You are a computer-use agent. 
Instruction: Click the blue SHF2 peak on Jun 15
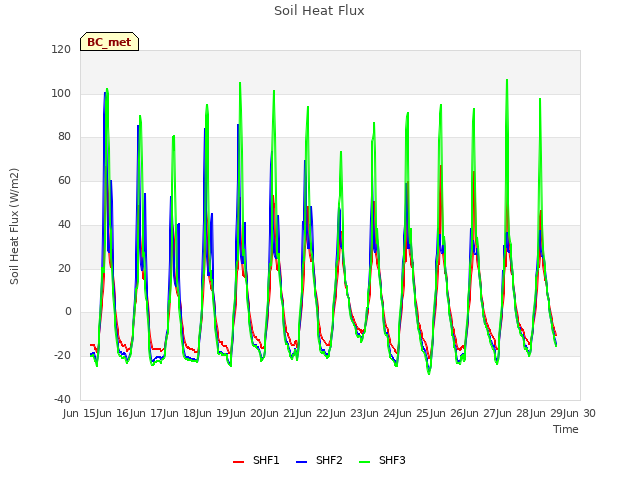click(x=104, y=93)
